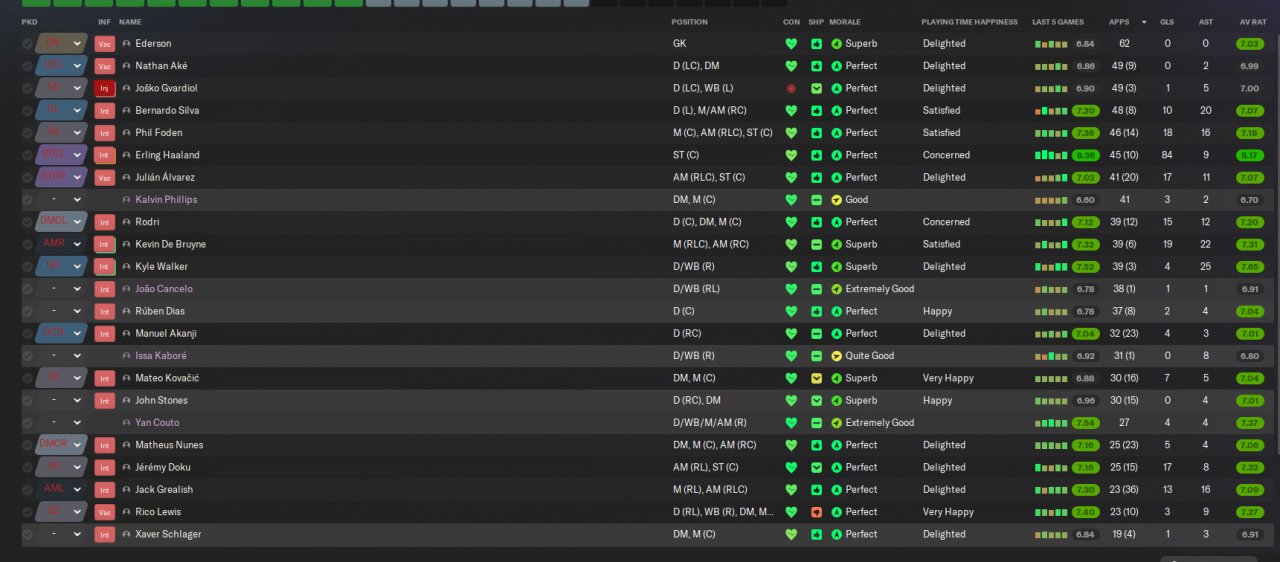Click Ederson's morale icon
The width and height of the screenshot is (1280, 562).
tap(836, 44)
